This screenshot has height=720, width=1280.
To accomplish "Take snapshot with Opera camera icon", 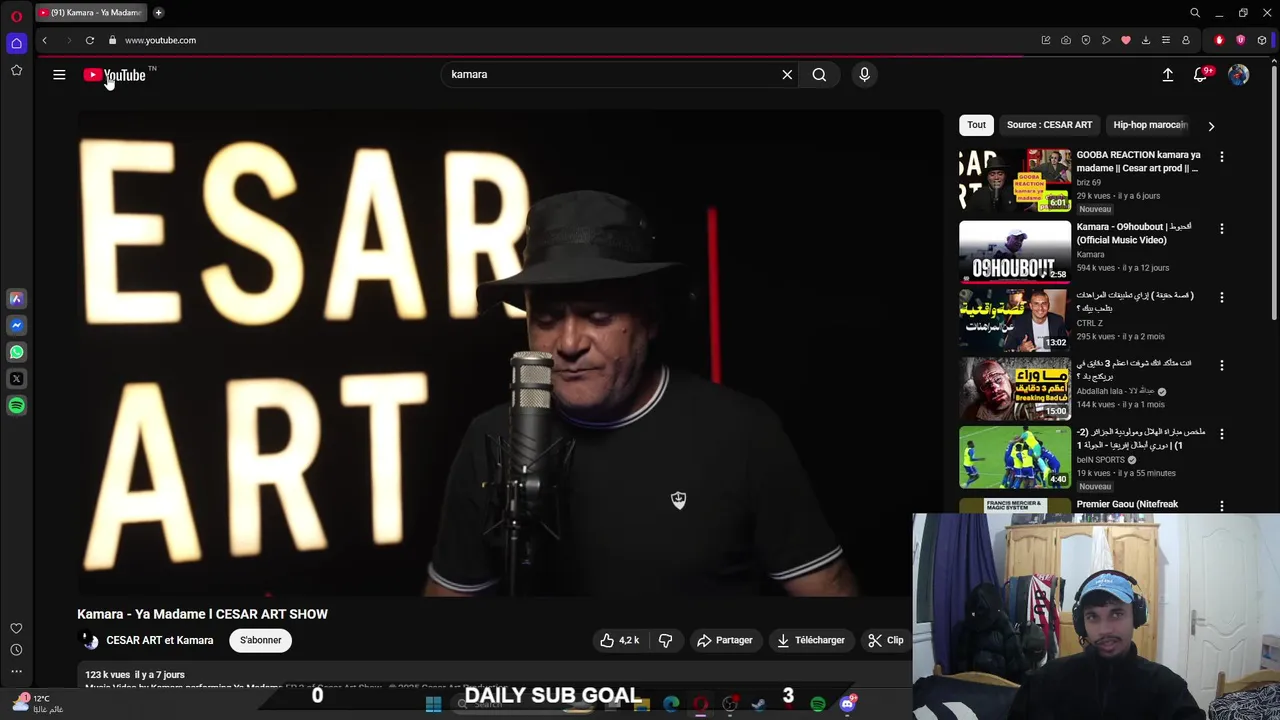I will 1066,40.
